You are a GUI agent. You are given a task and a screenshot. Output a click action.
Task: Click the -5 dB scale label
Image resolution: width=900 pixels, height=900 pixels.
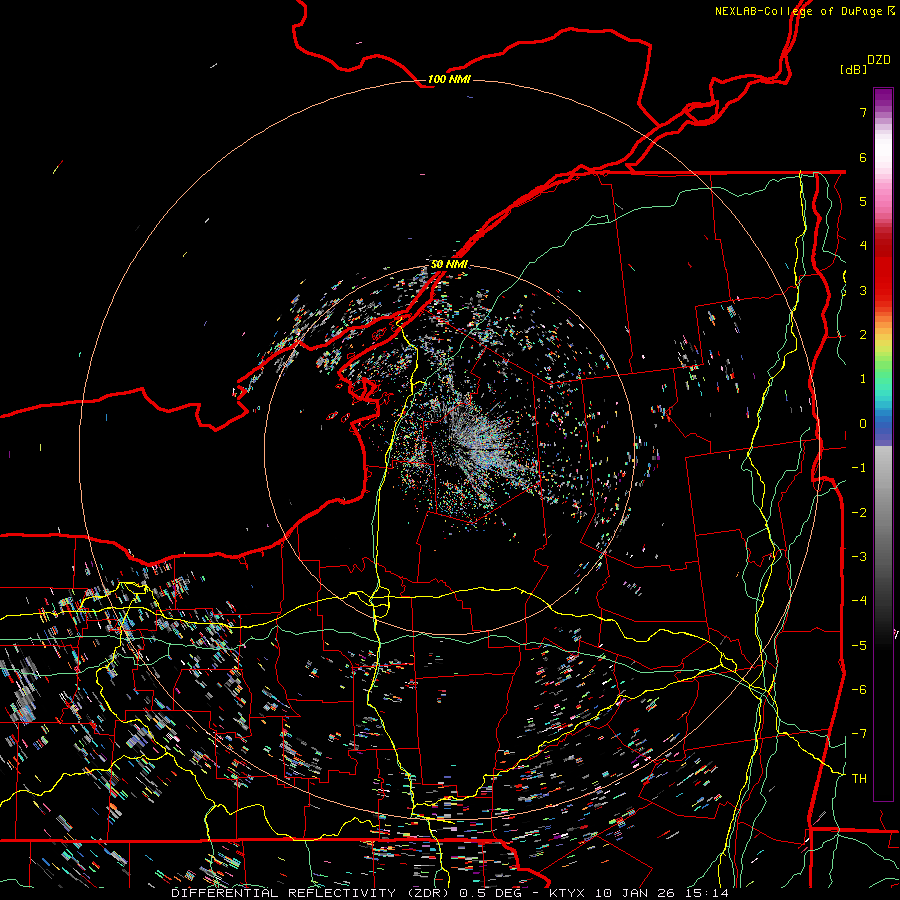coord(859,645)
